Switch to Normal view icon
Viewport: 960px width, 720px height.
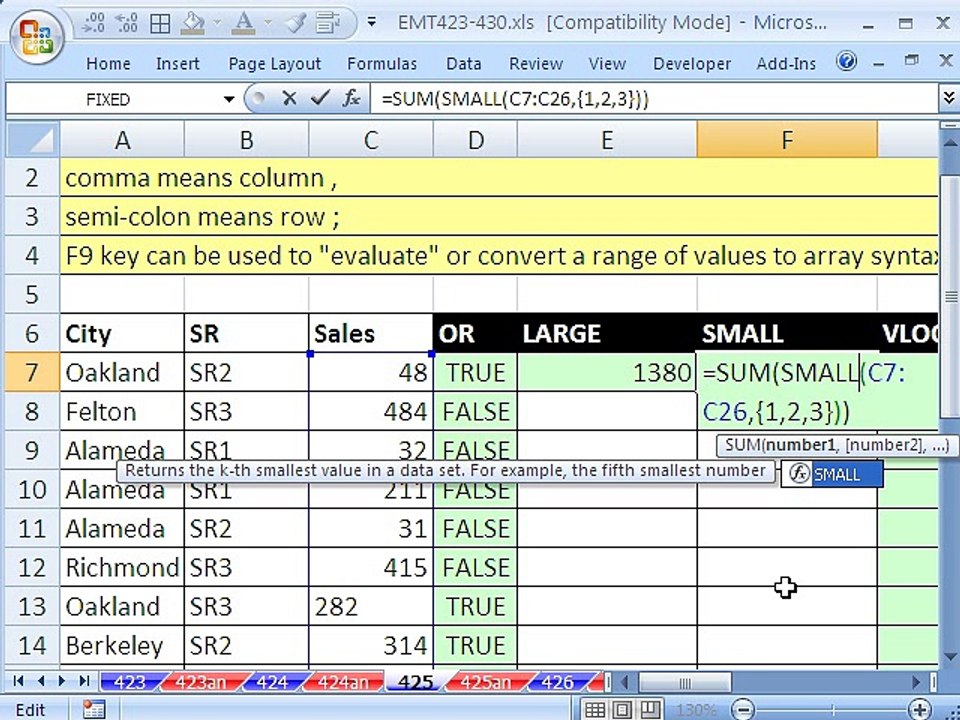tap(594, 710)
